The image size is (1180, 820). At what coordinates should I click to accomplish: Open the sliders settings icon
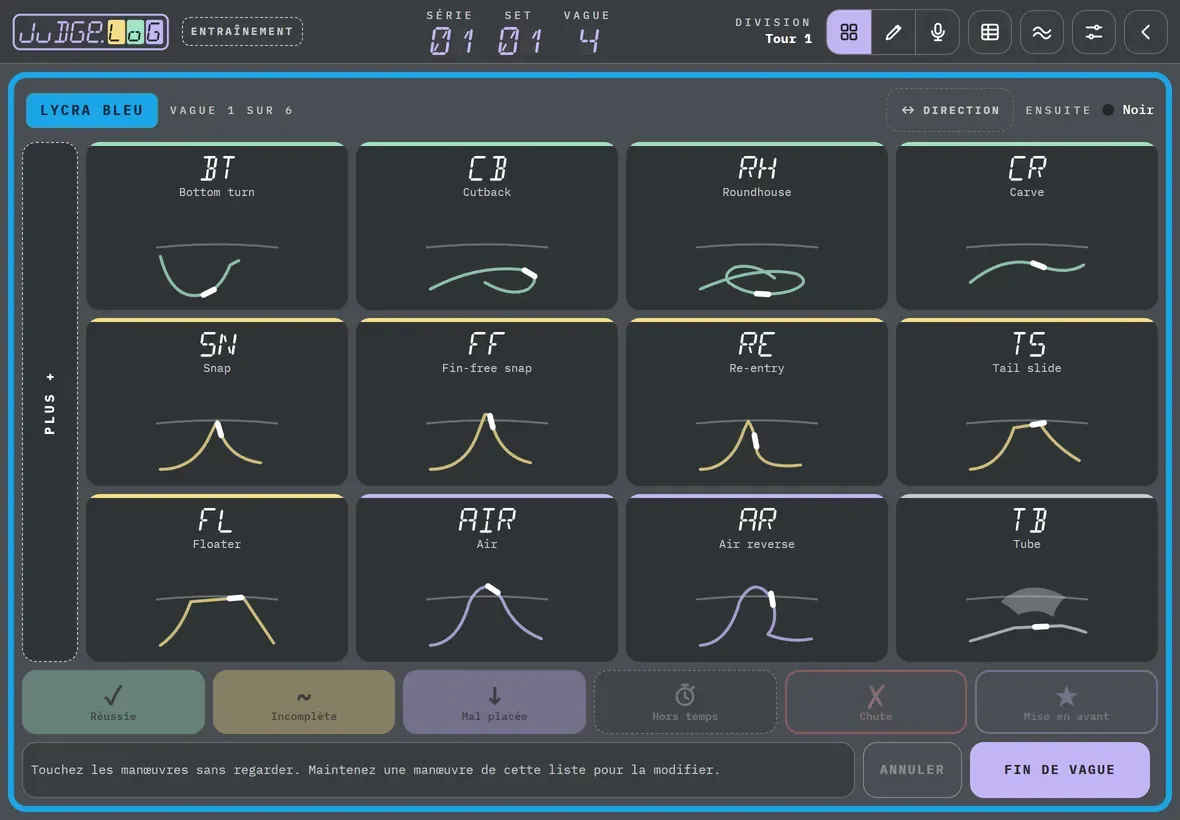1093,32
